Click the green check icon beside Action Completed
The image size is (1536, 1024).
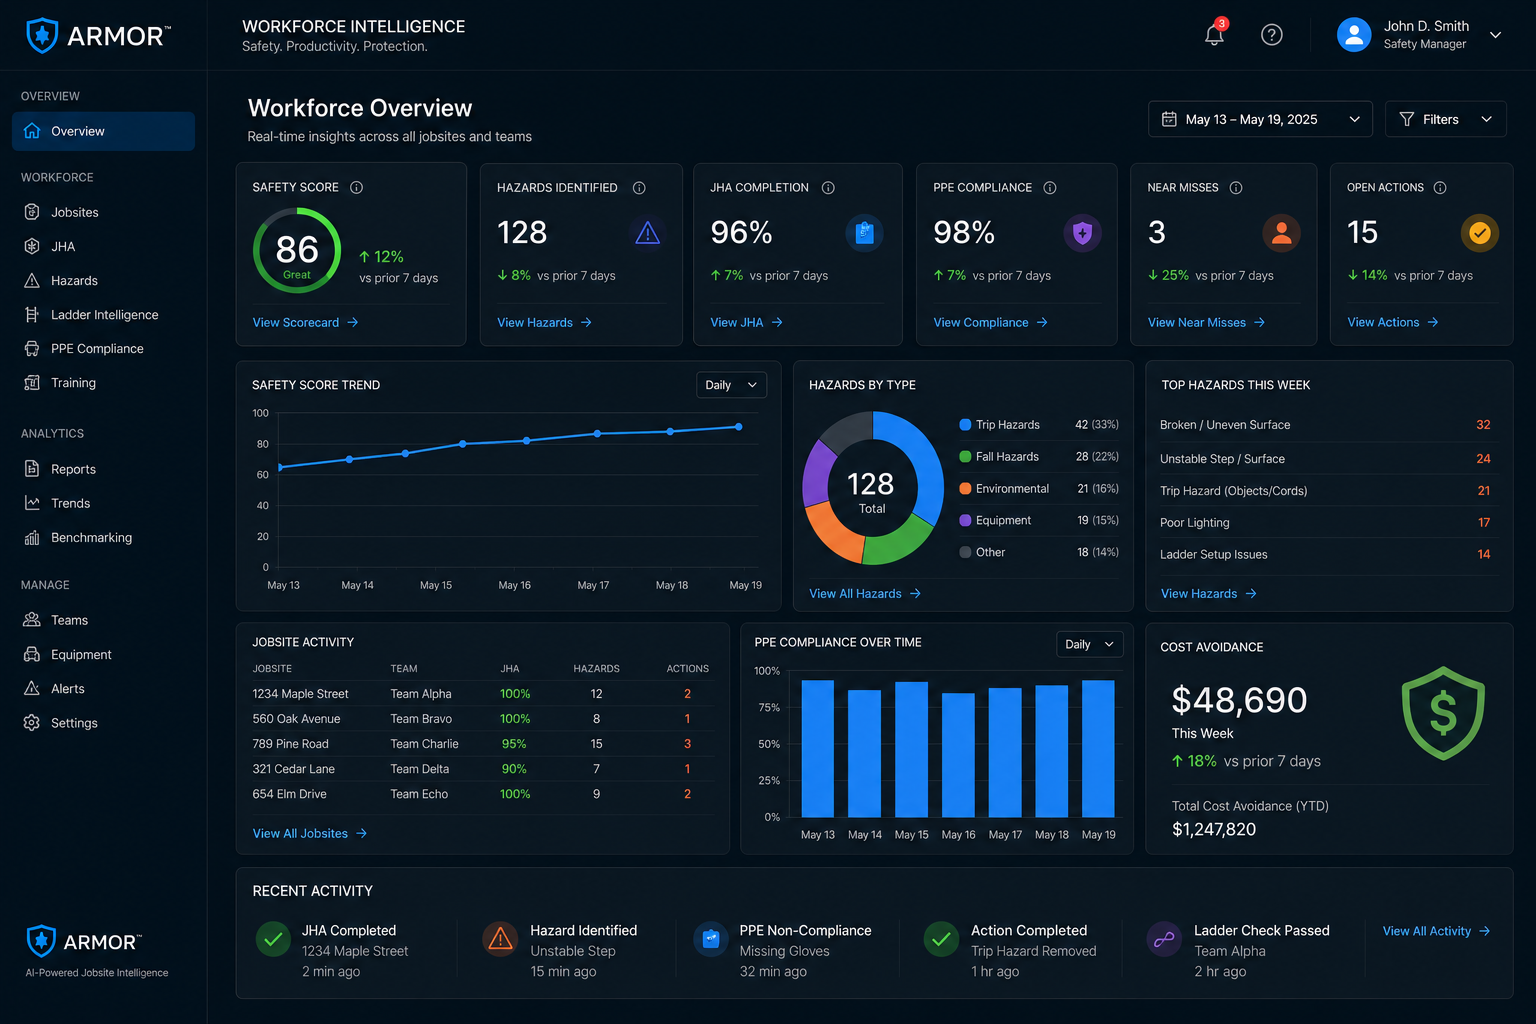(x=941, y=939)
